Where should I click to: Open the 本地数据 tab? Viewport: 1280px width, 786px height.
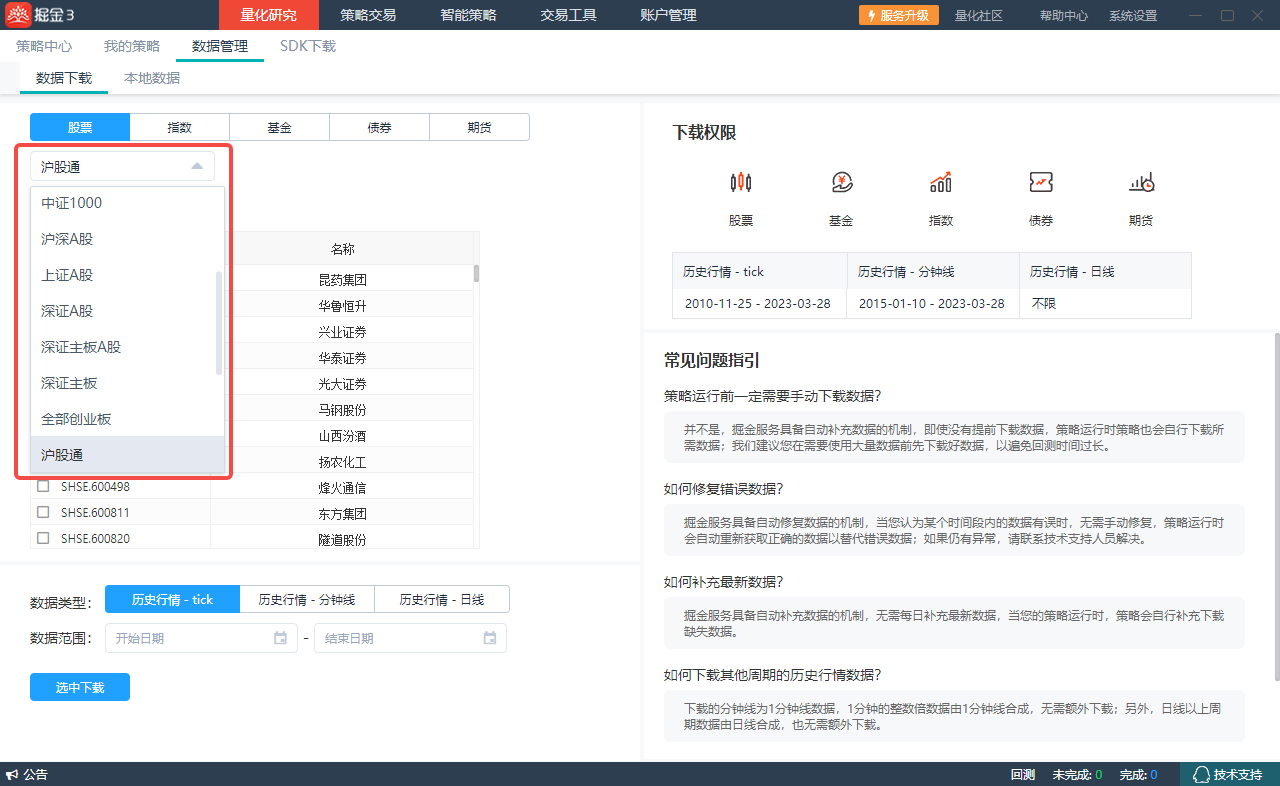tap(152, 78)
